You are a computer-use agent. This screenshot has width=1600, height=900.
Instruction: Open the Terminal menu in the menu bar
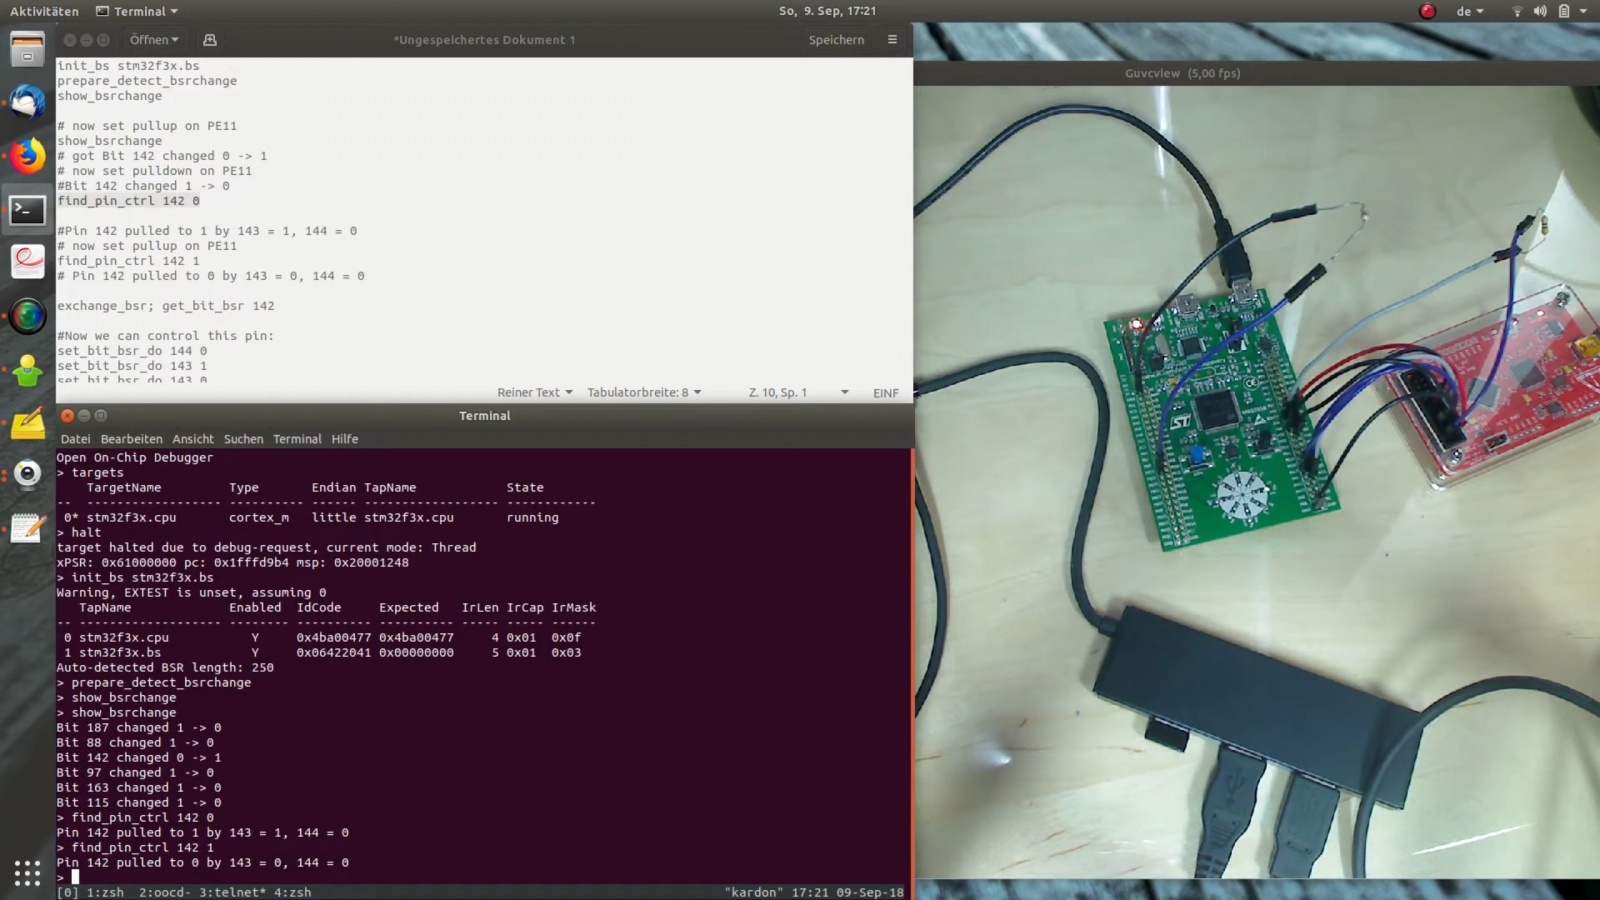tap(297, 439)
